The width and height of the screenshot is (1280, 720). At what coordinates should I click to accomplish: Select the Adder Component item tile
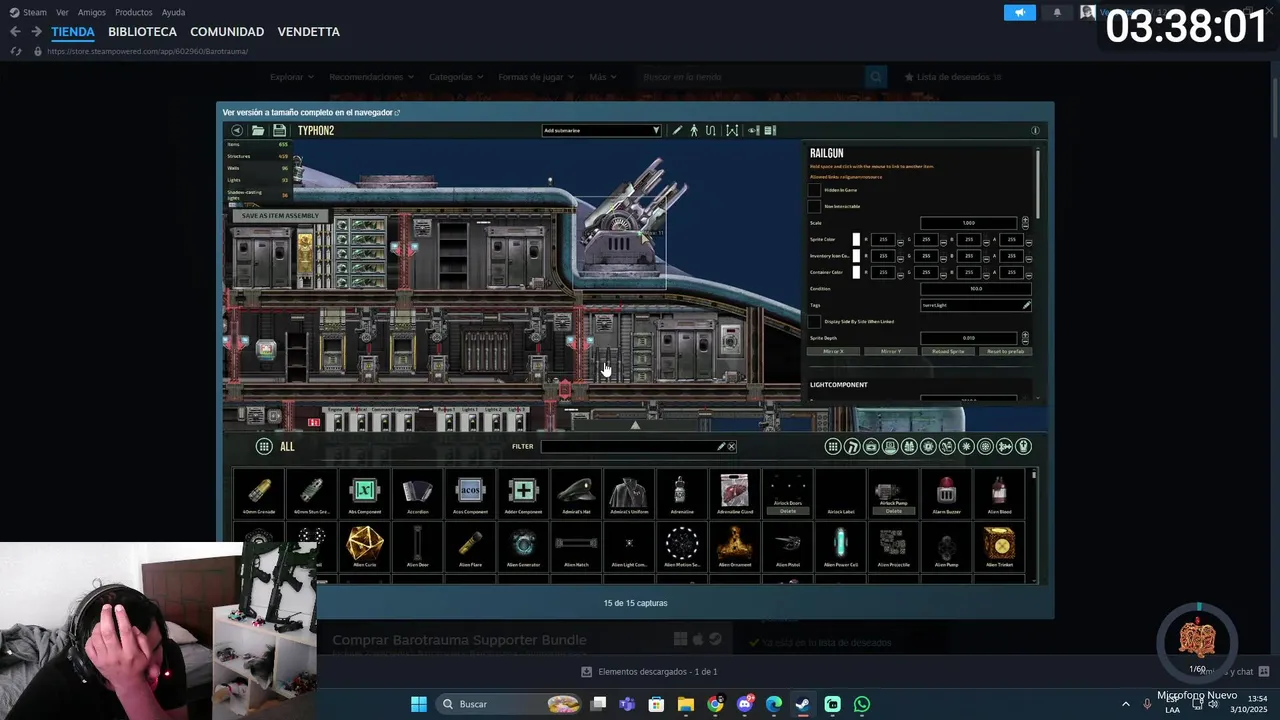point(523,494)
